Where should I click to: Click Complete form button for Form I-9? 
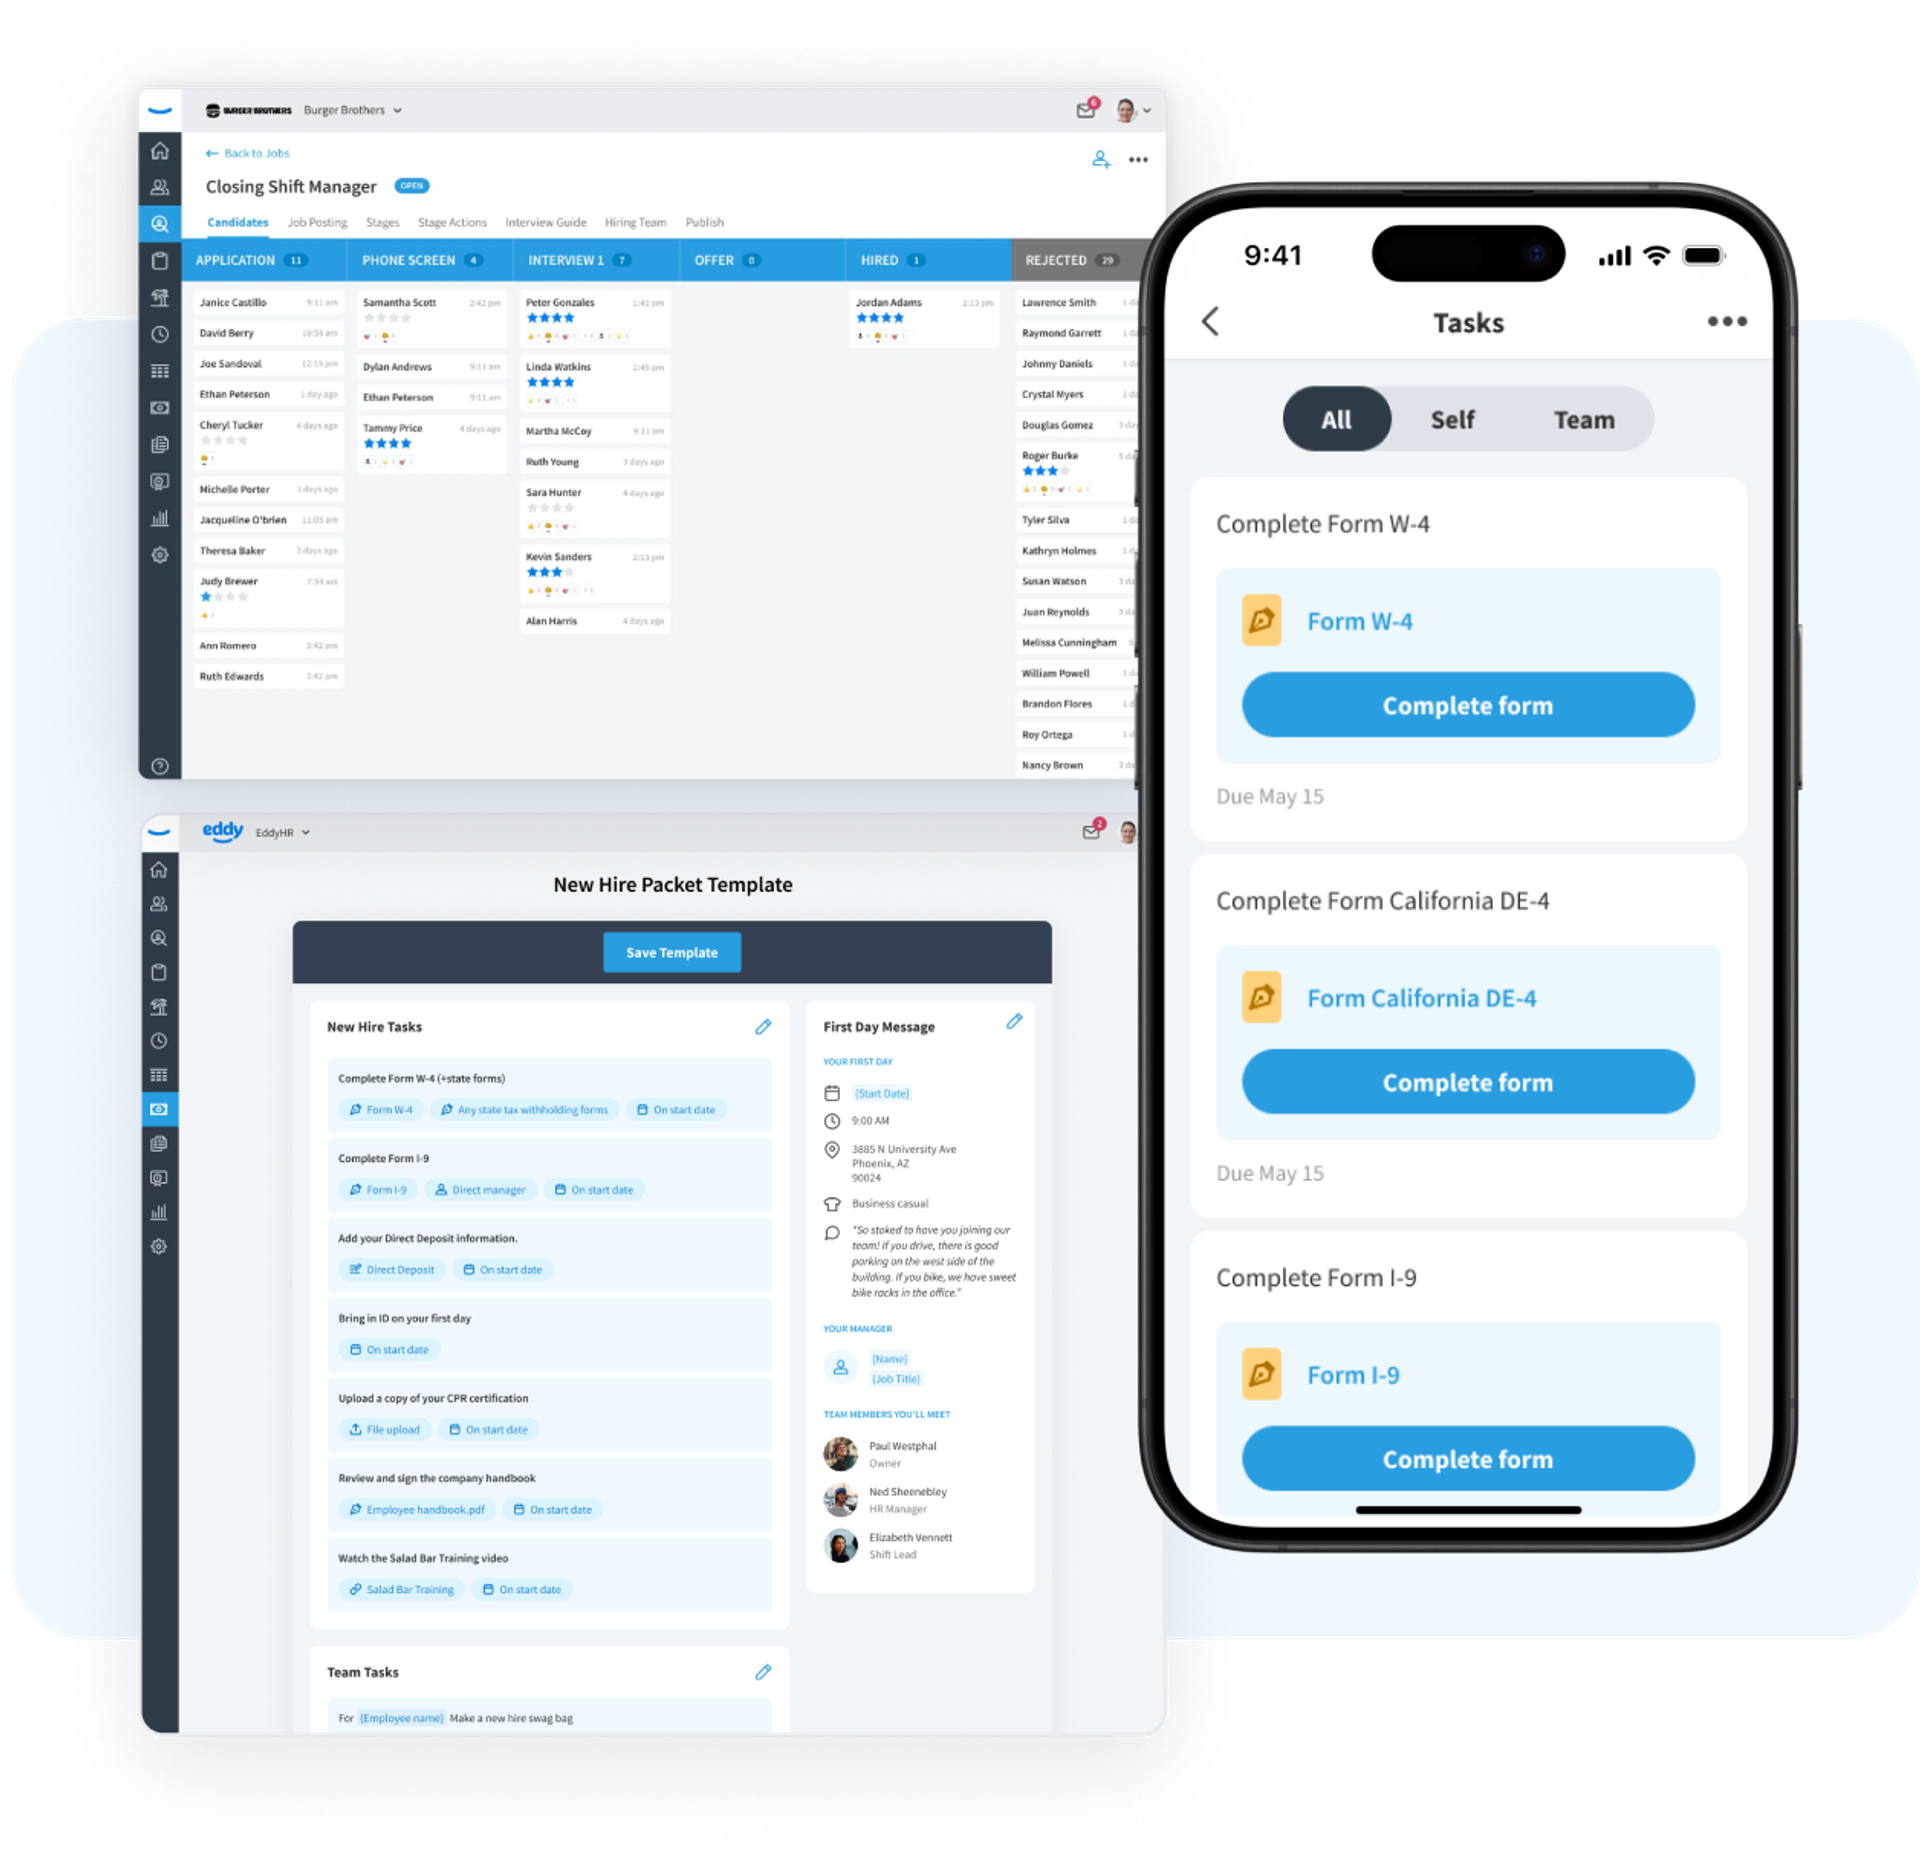pyautogui.click(x=1466, y=1461)
